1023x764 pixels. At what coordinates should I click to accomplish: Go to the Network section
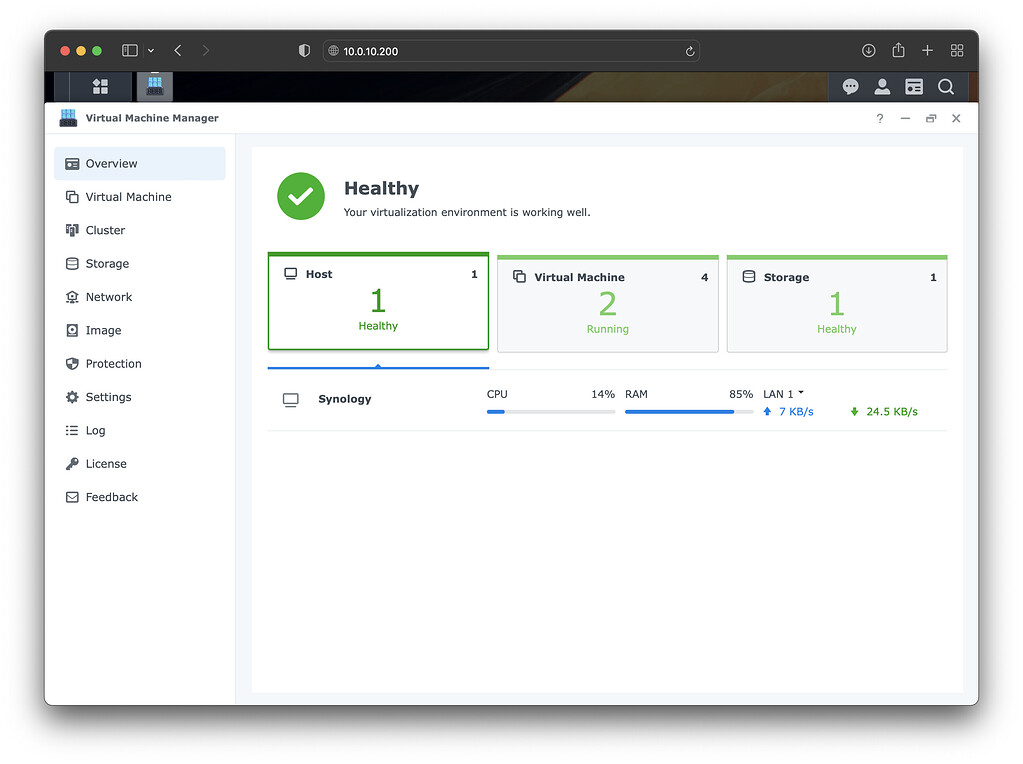(107, 296)
